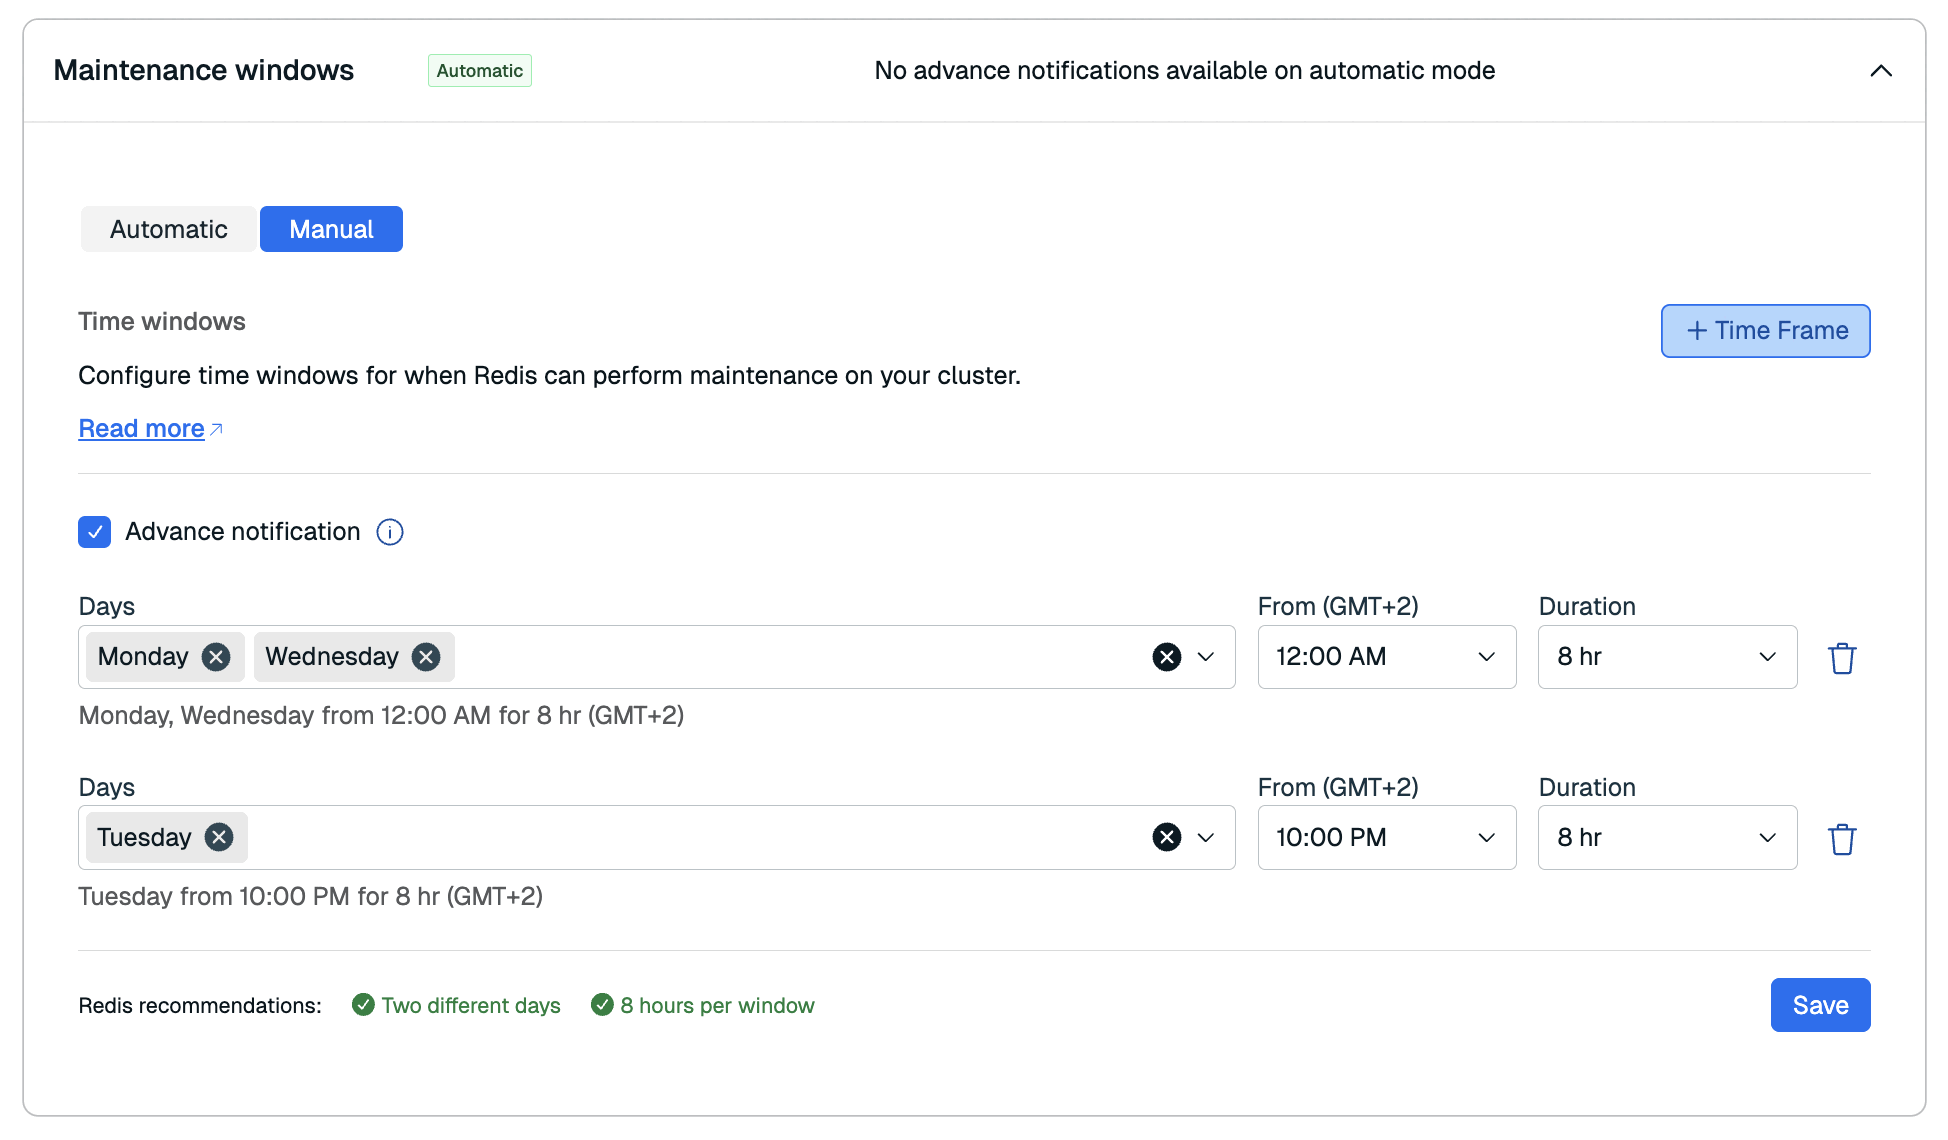Open the 10:00 PM start time dropdown

click(1386, 837)
